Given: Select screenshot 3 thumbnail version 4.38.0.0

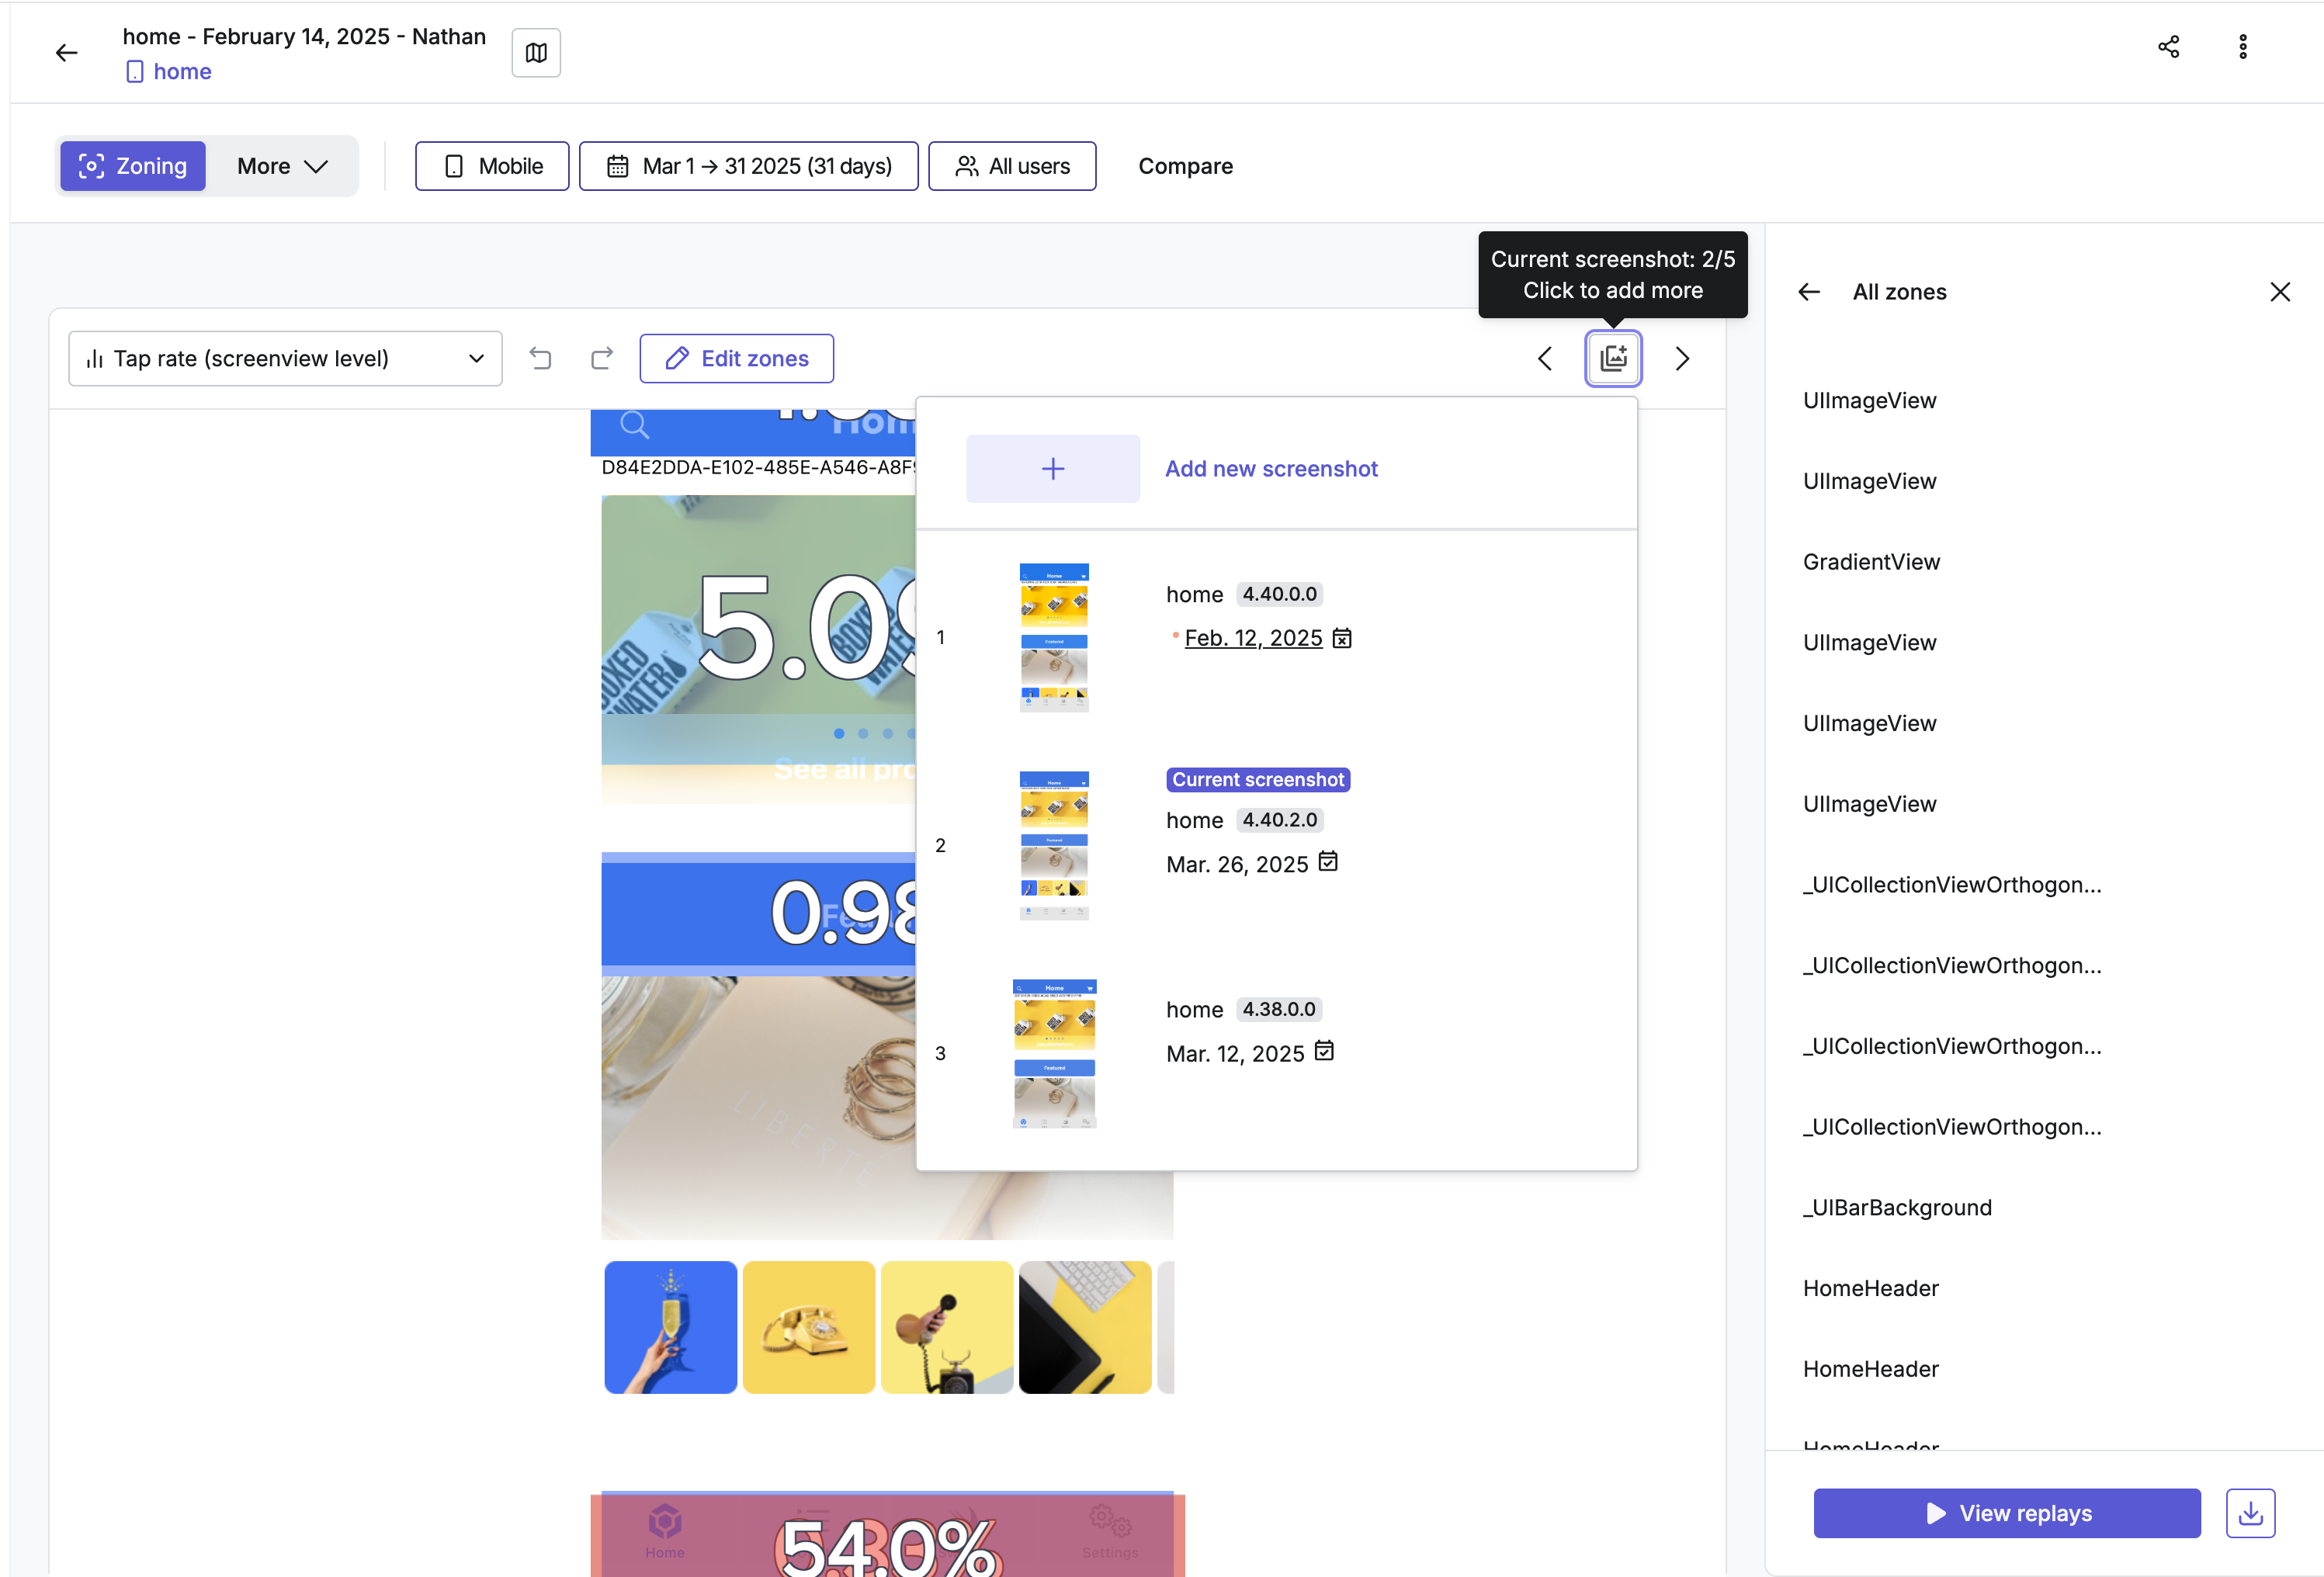Looking at the screenshot, I should point(1054,1053).
